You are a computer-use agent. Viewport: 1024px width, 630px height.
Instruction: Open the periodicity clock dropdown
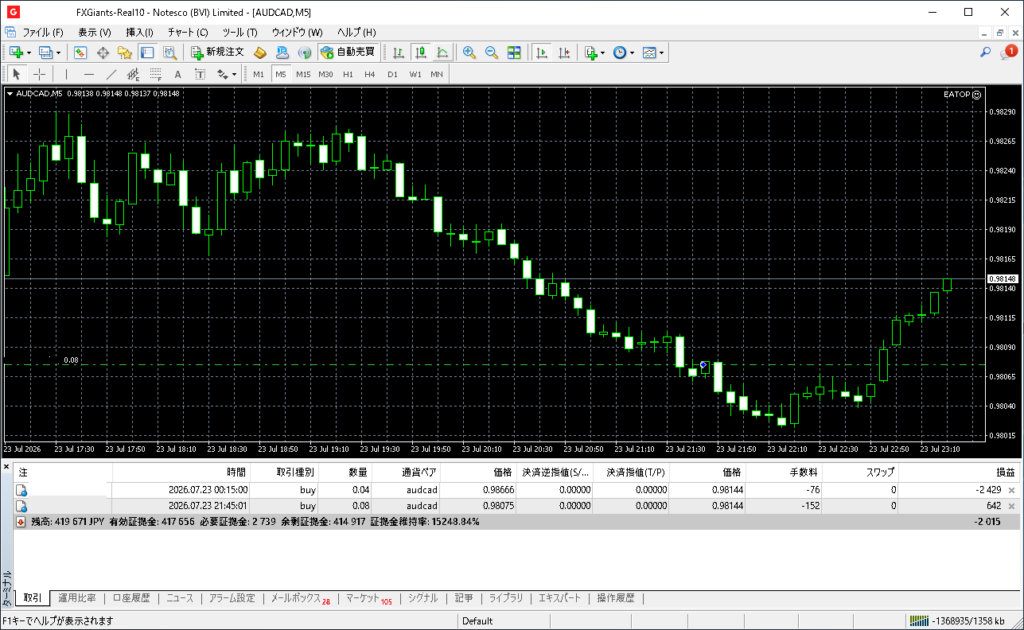624,53
